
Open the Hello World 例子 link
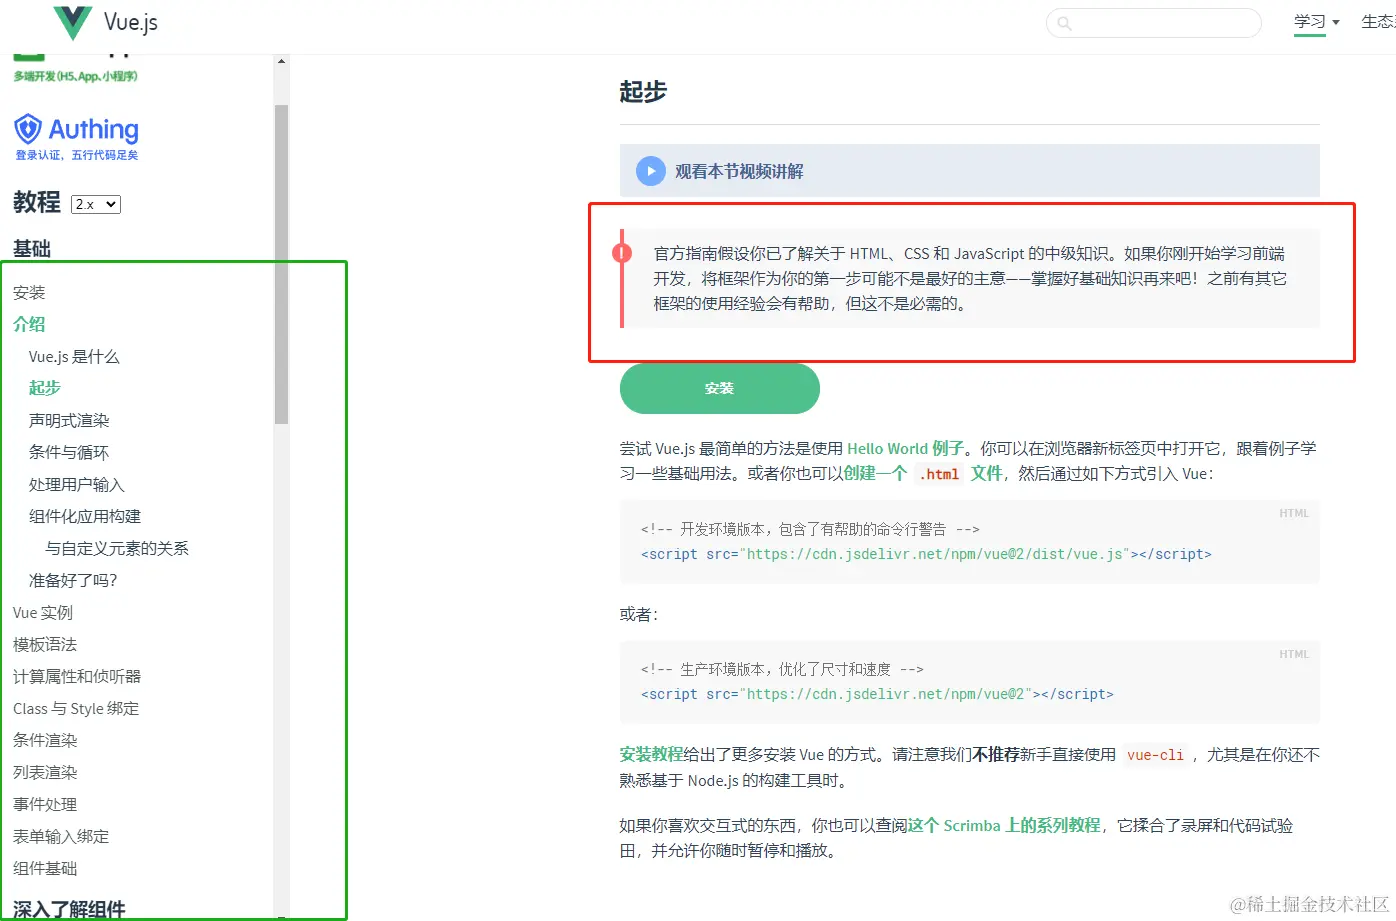[906, 448]
